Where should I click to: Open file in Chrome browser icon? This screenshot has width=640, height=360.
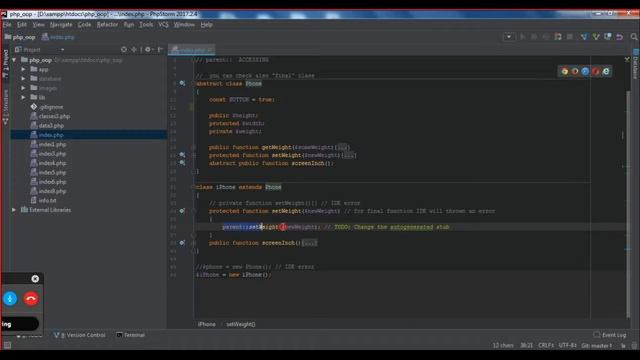564,71
